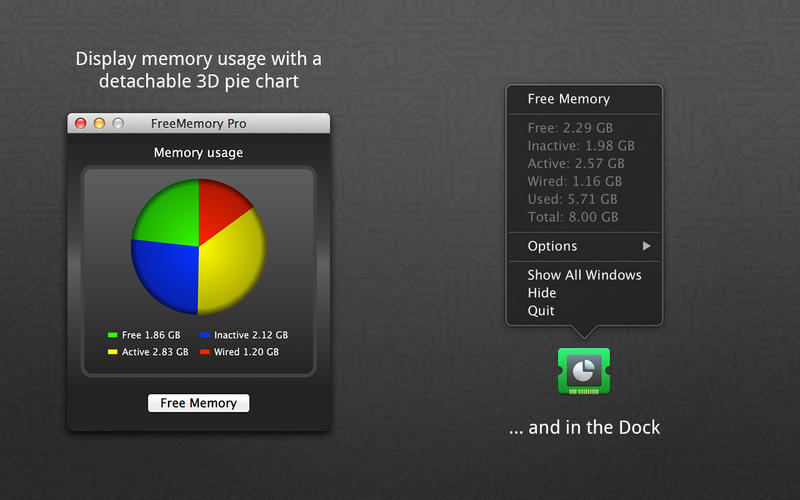This screenshot has height=500, width=800.
Task: Click the 'Wired 1.20 GB' legend label
Action: [246, 352]
